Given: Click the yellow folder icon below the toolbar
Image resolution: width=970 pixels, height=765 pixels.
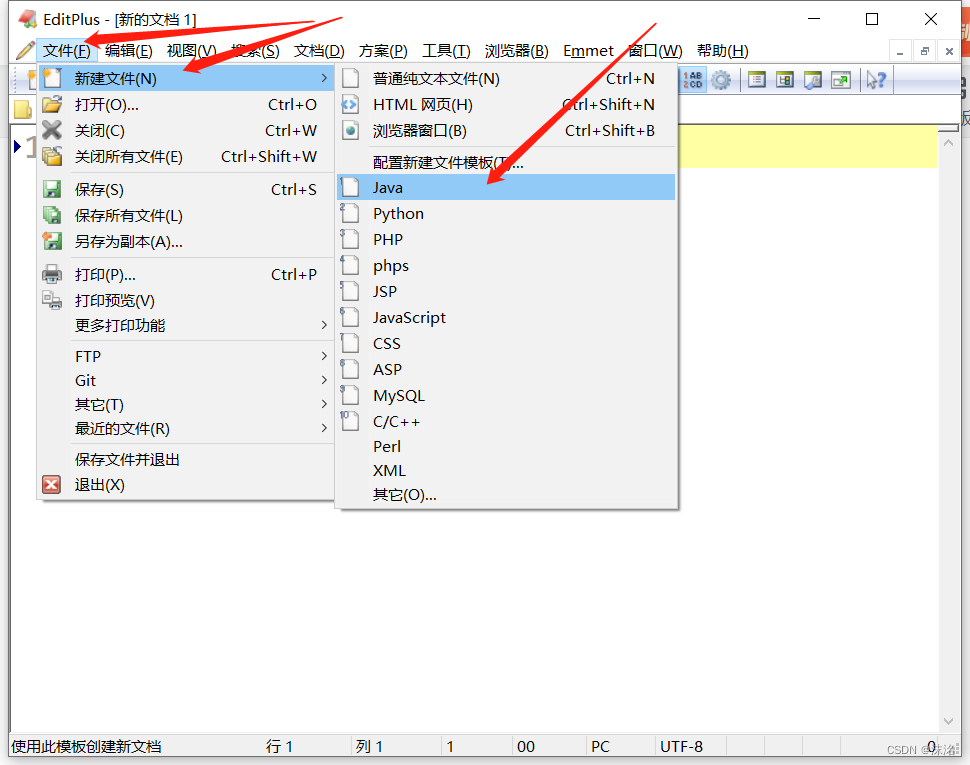Looking at the screenshot, I should coord(23,109).
